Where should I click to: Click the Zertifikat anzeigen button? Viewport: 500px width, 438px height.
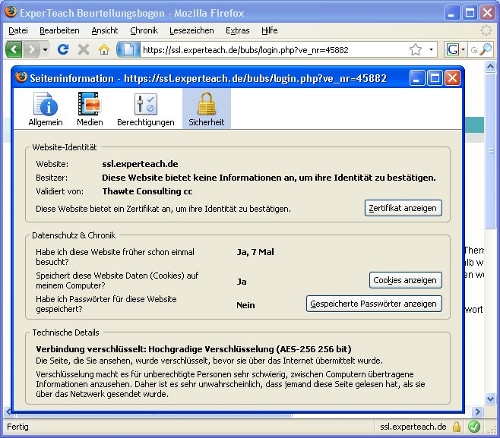tap(403, 208)
